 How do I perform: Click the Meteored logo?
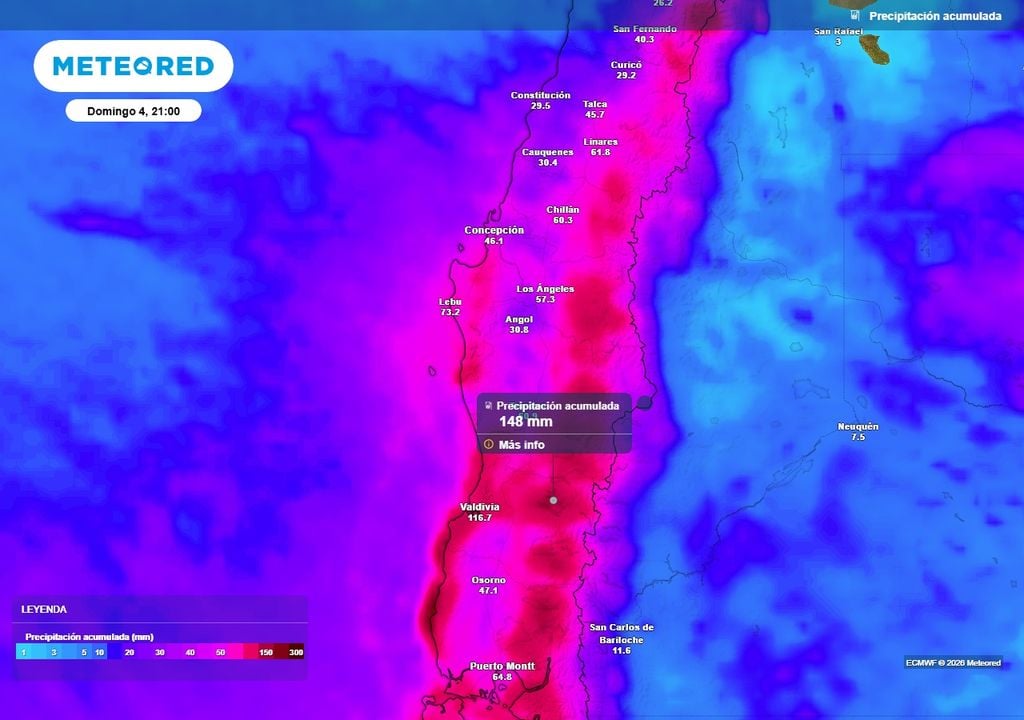[133, 66]
